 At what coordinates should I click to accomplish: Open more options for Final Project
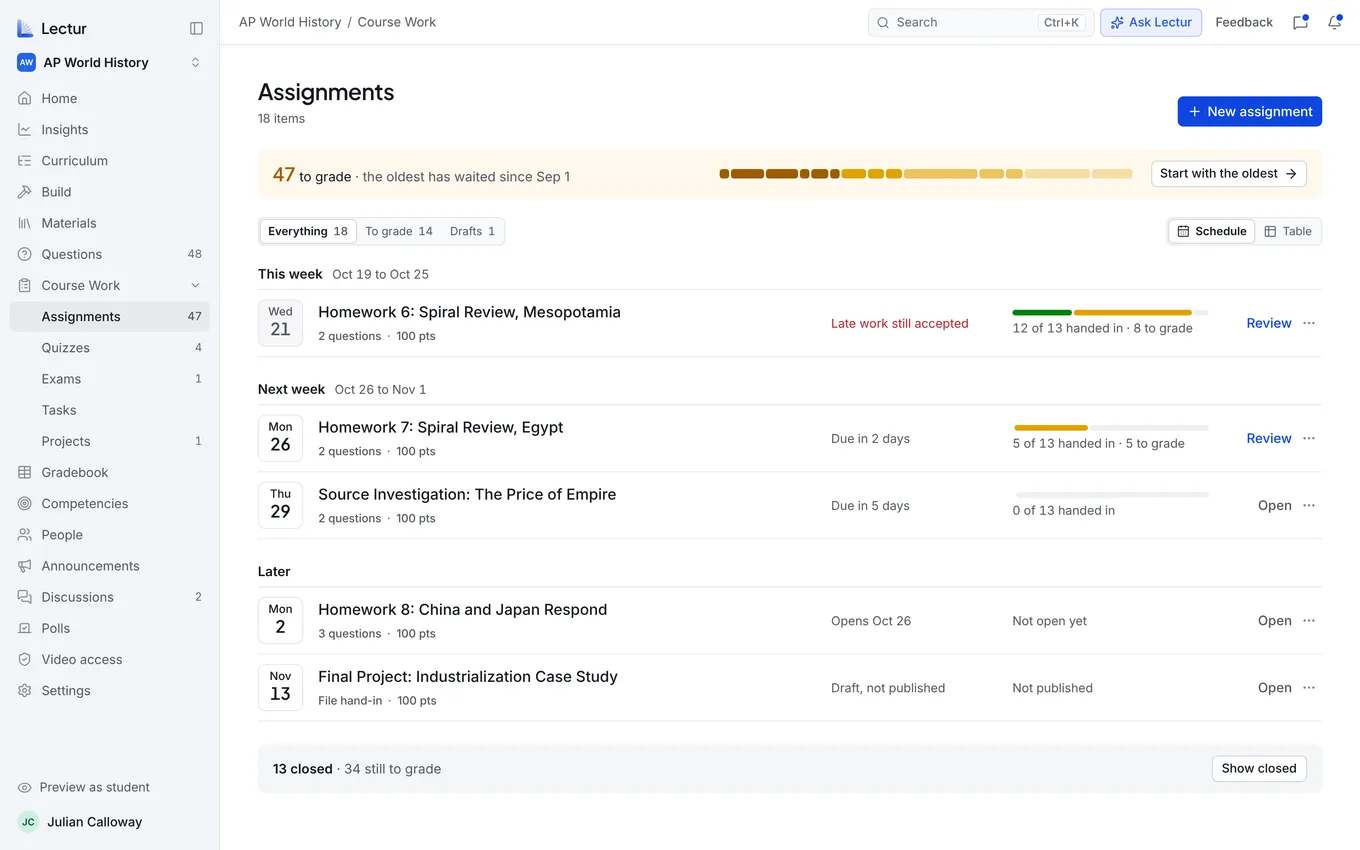[x=1309, y=687]
